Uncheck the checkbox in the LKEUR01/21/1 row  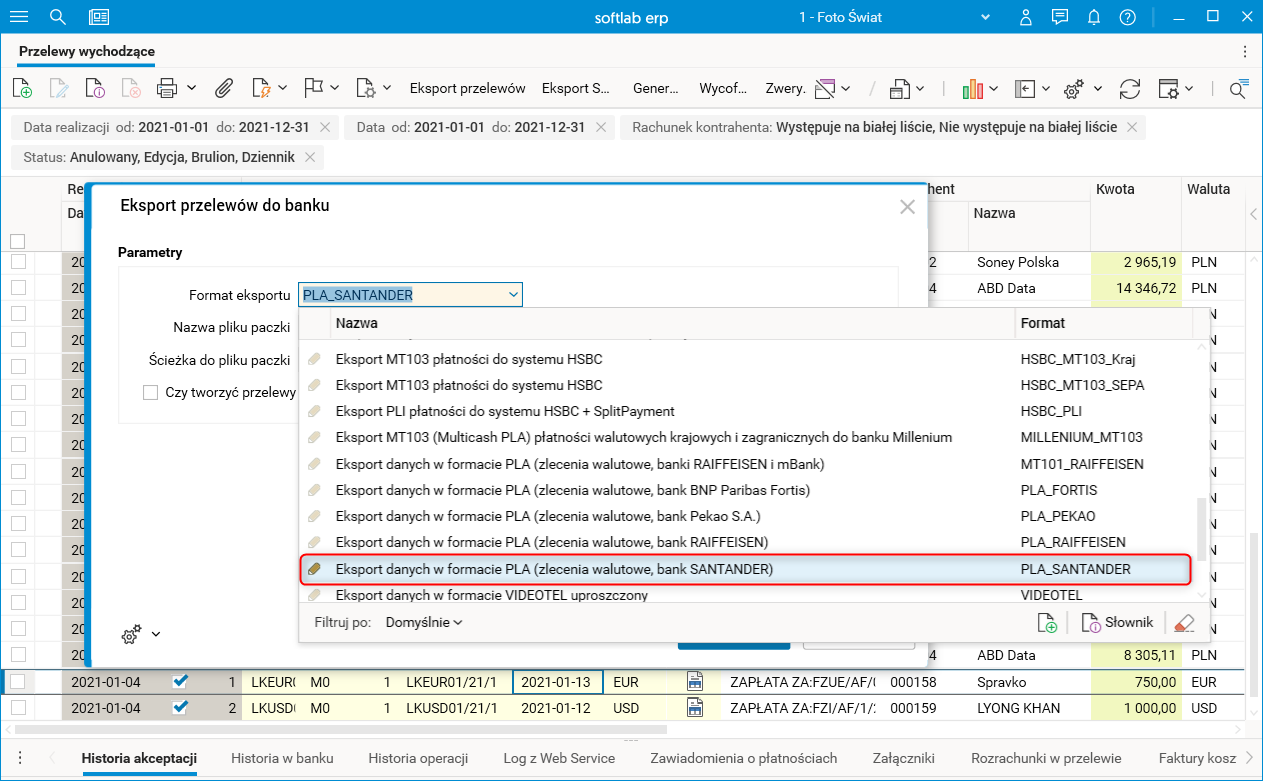pyautogui.click(x=180, y=681)
